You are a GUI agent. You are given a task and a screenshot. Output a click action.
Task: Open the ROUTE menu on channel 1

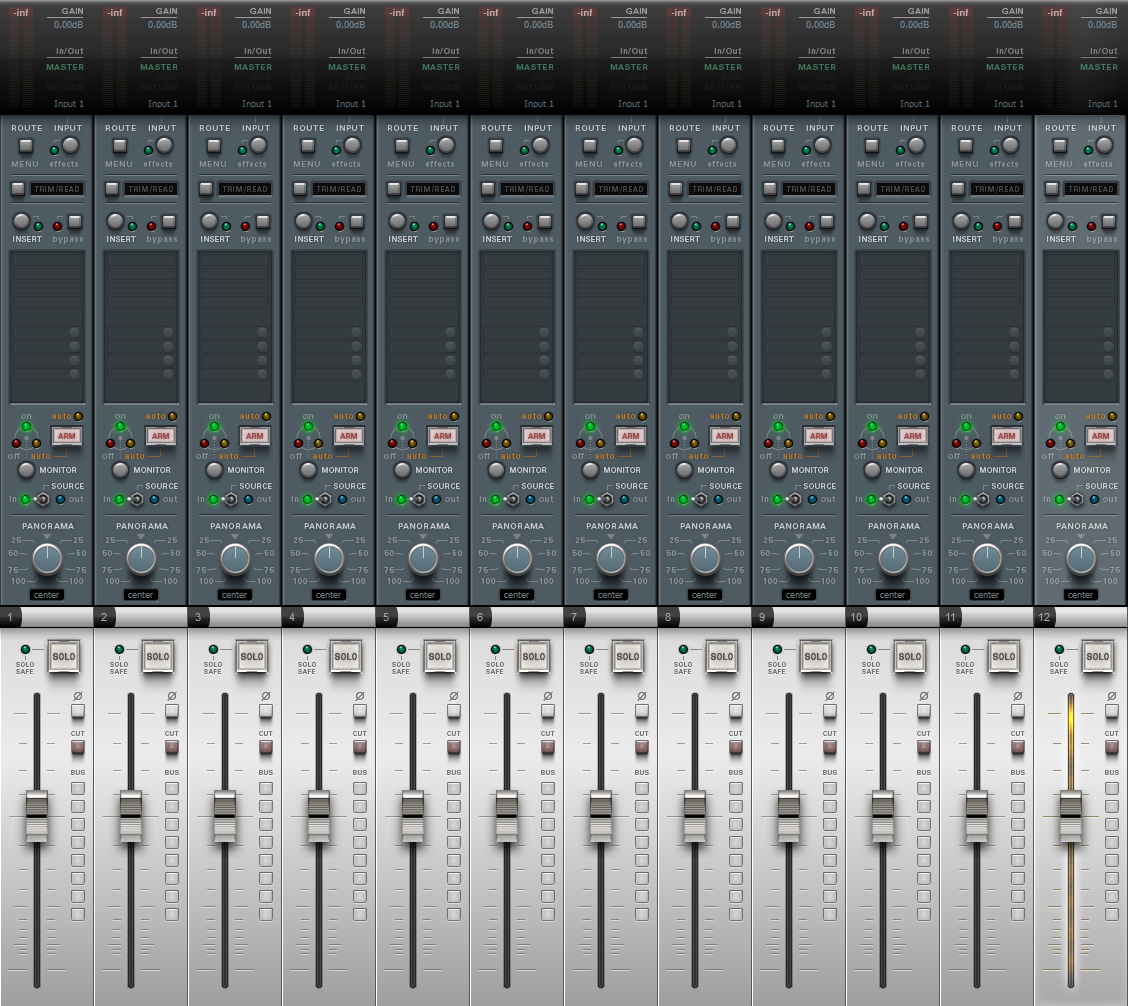point(26,146)
